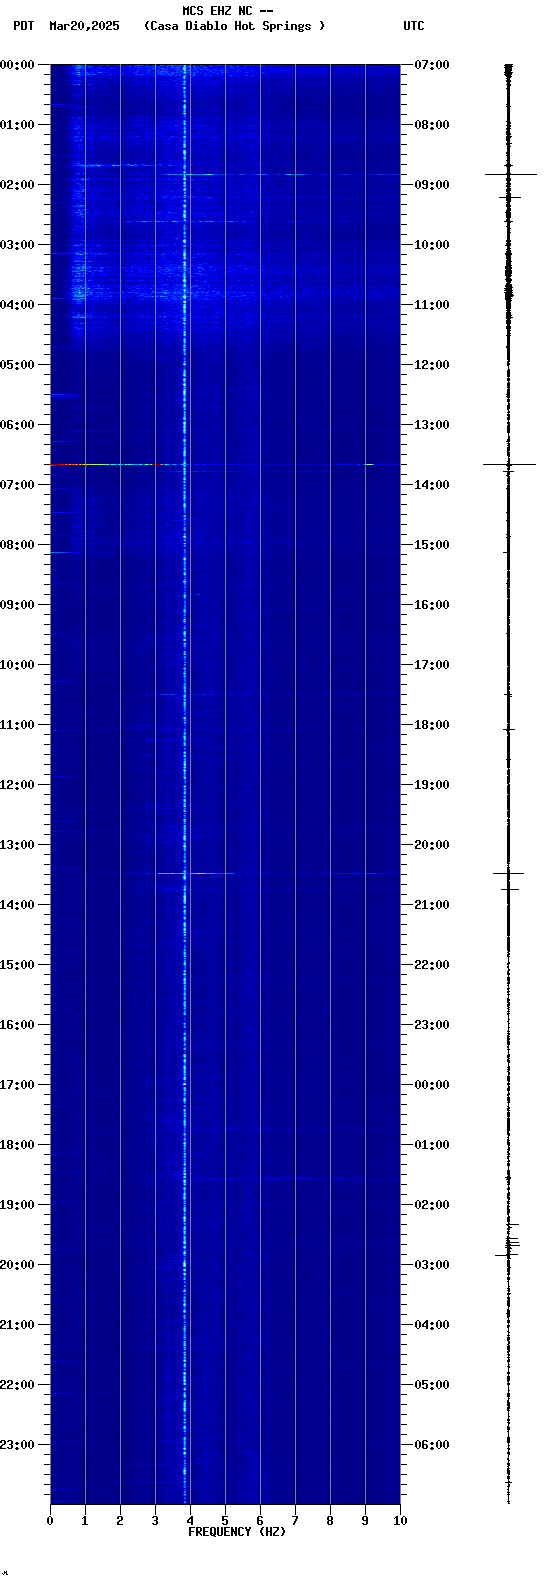The width and height of the screenshot is (552, 1584).
Task: Click the frequency axis tick label '2'
Action: (x=120, y=1521)
